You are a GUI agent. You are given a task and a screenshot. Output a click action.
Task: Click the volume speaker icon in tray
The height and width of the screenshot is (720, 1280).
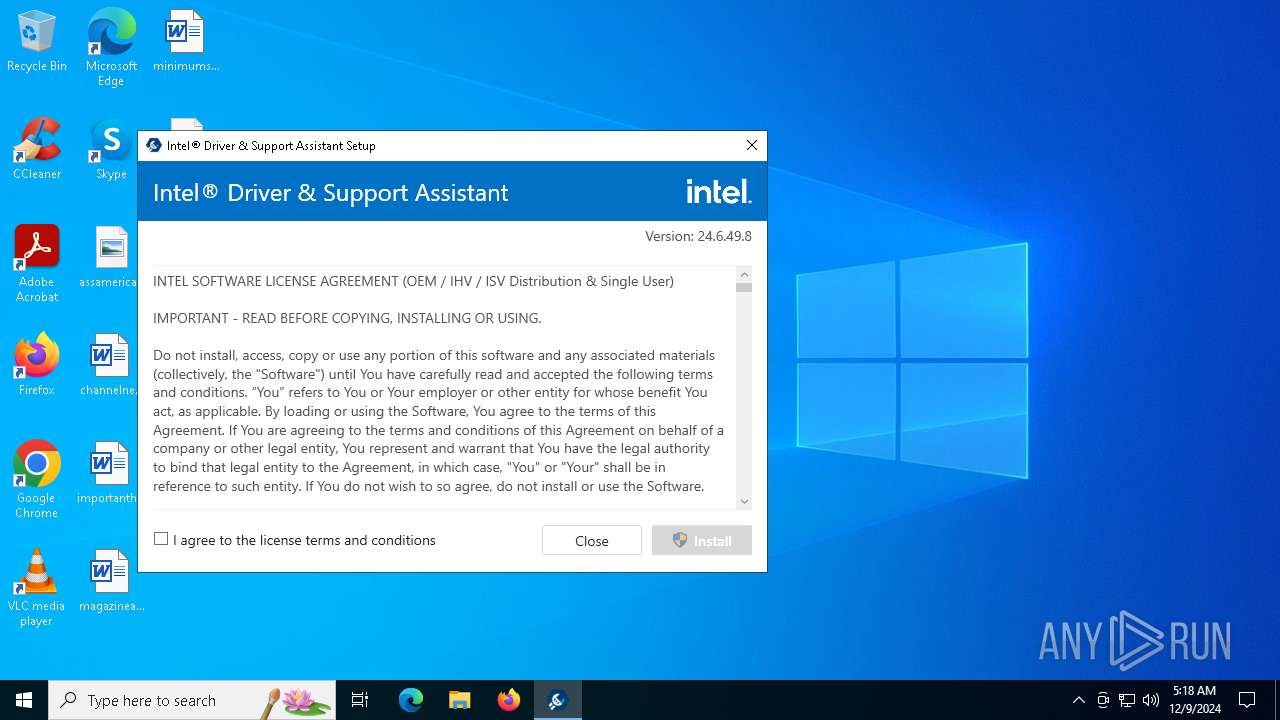[1151, 700]
